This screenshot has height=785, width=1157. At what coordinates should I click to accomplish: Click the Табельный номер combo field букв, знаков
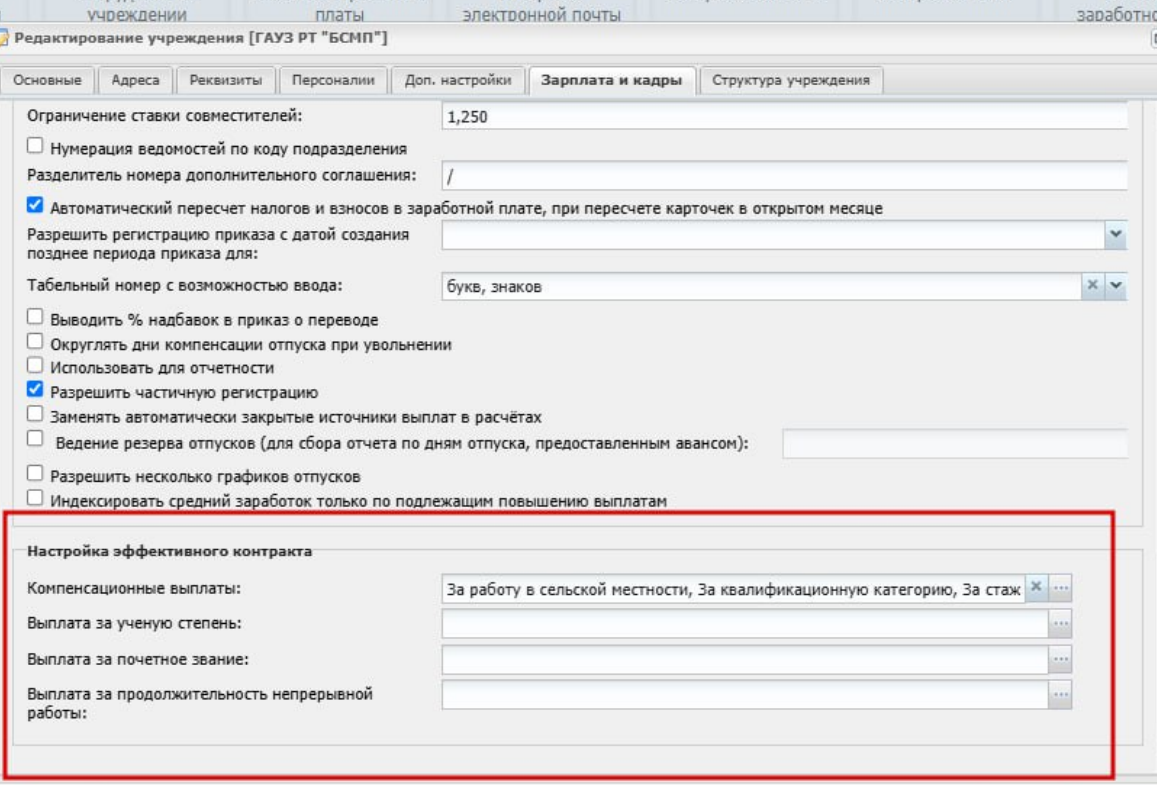(x=761, y=286)
